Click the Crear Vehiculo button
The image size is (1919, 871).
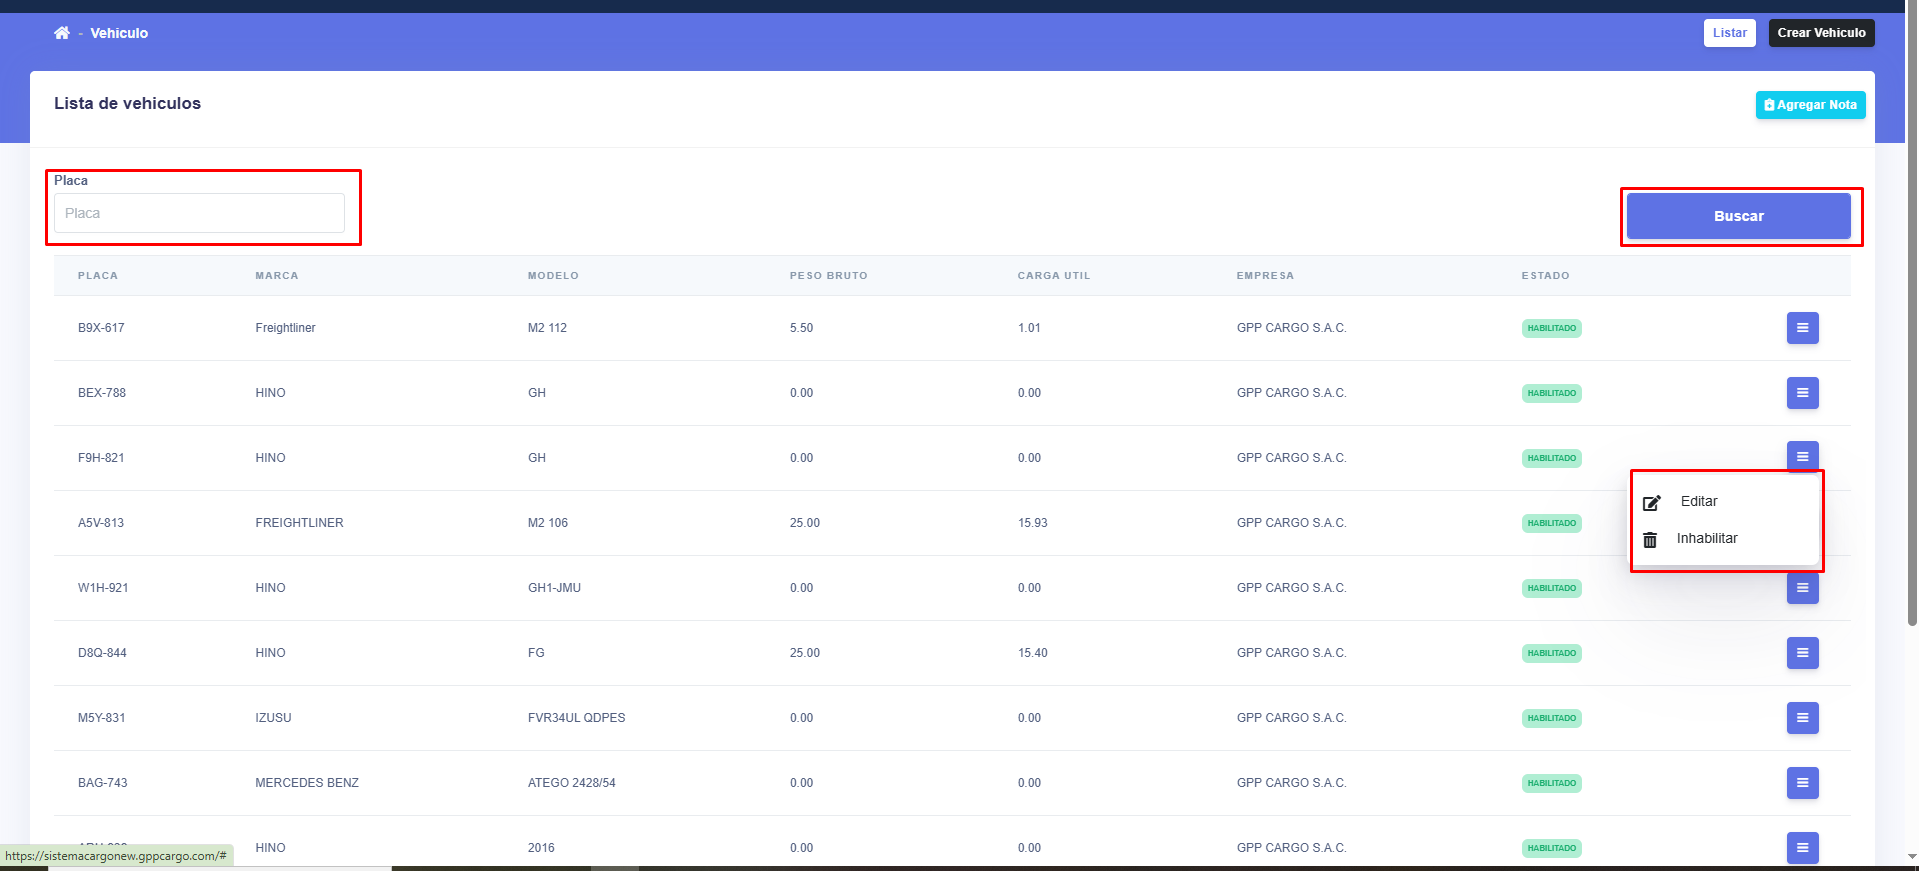tap(1821, 33)
